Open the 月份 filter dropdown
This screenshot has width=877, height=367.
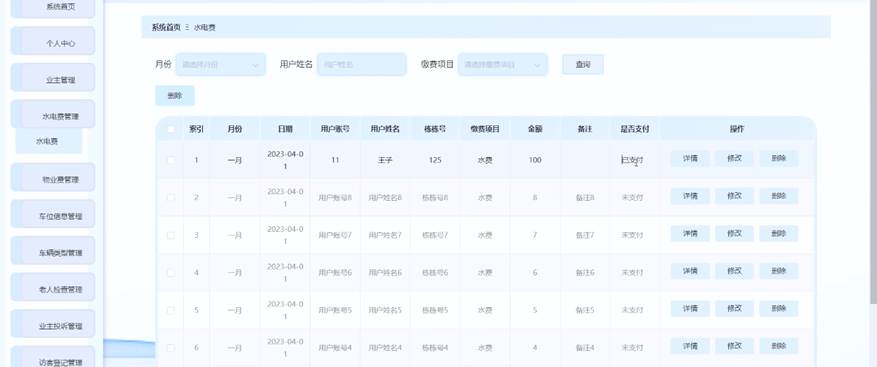pyautogui.click(x=220, y=64)
